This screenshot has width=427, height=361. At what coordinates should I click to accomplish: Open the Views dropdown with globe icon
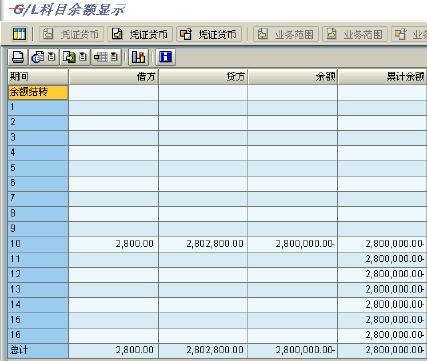tap(44, 57)
